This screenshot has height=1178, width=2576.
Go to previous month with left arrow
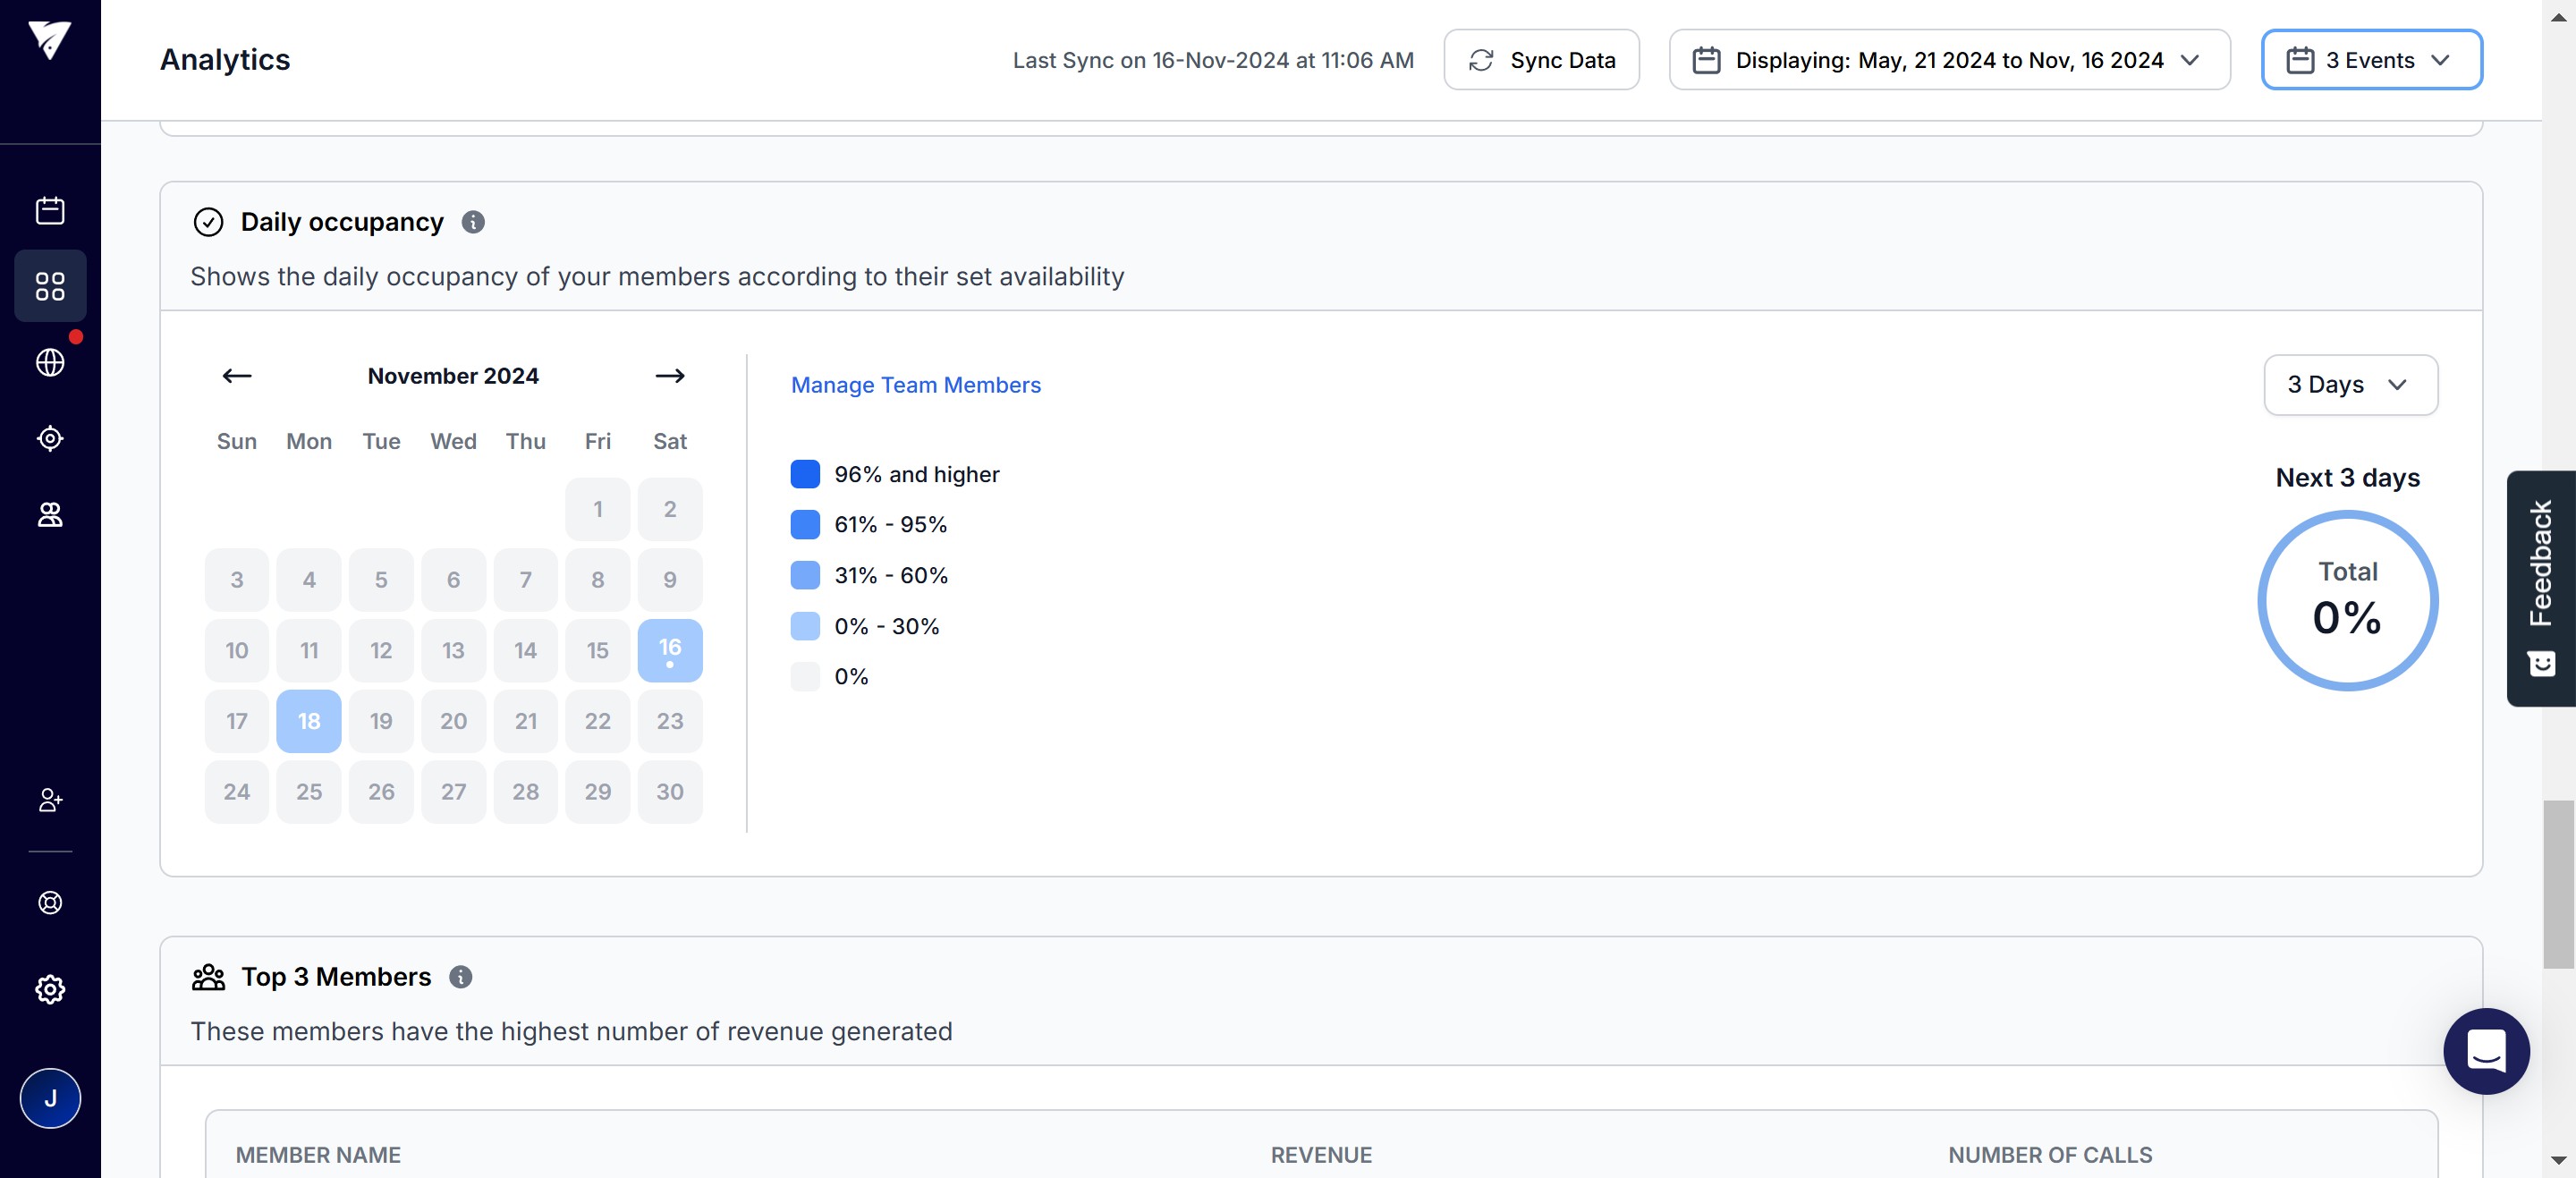[x=237, y=376]
